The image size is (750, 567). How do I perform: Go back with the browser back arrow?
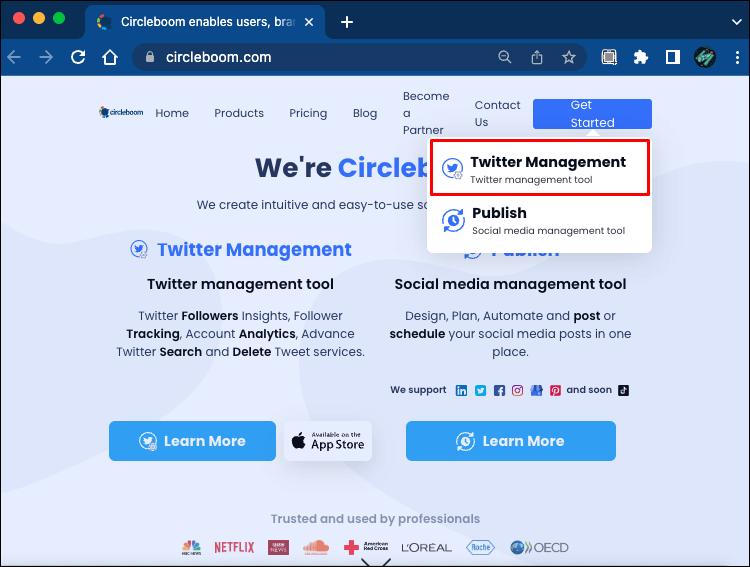pos(14,57)
